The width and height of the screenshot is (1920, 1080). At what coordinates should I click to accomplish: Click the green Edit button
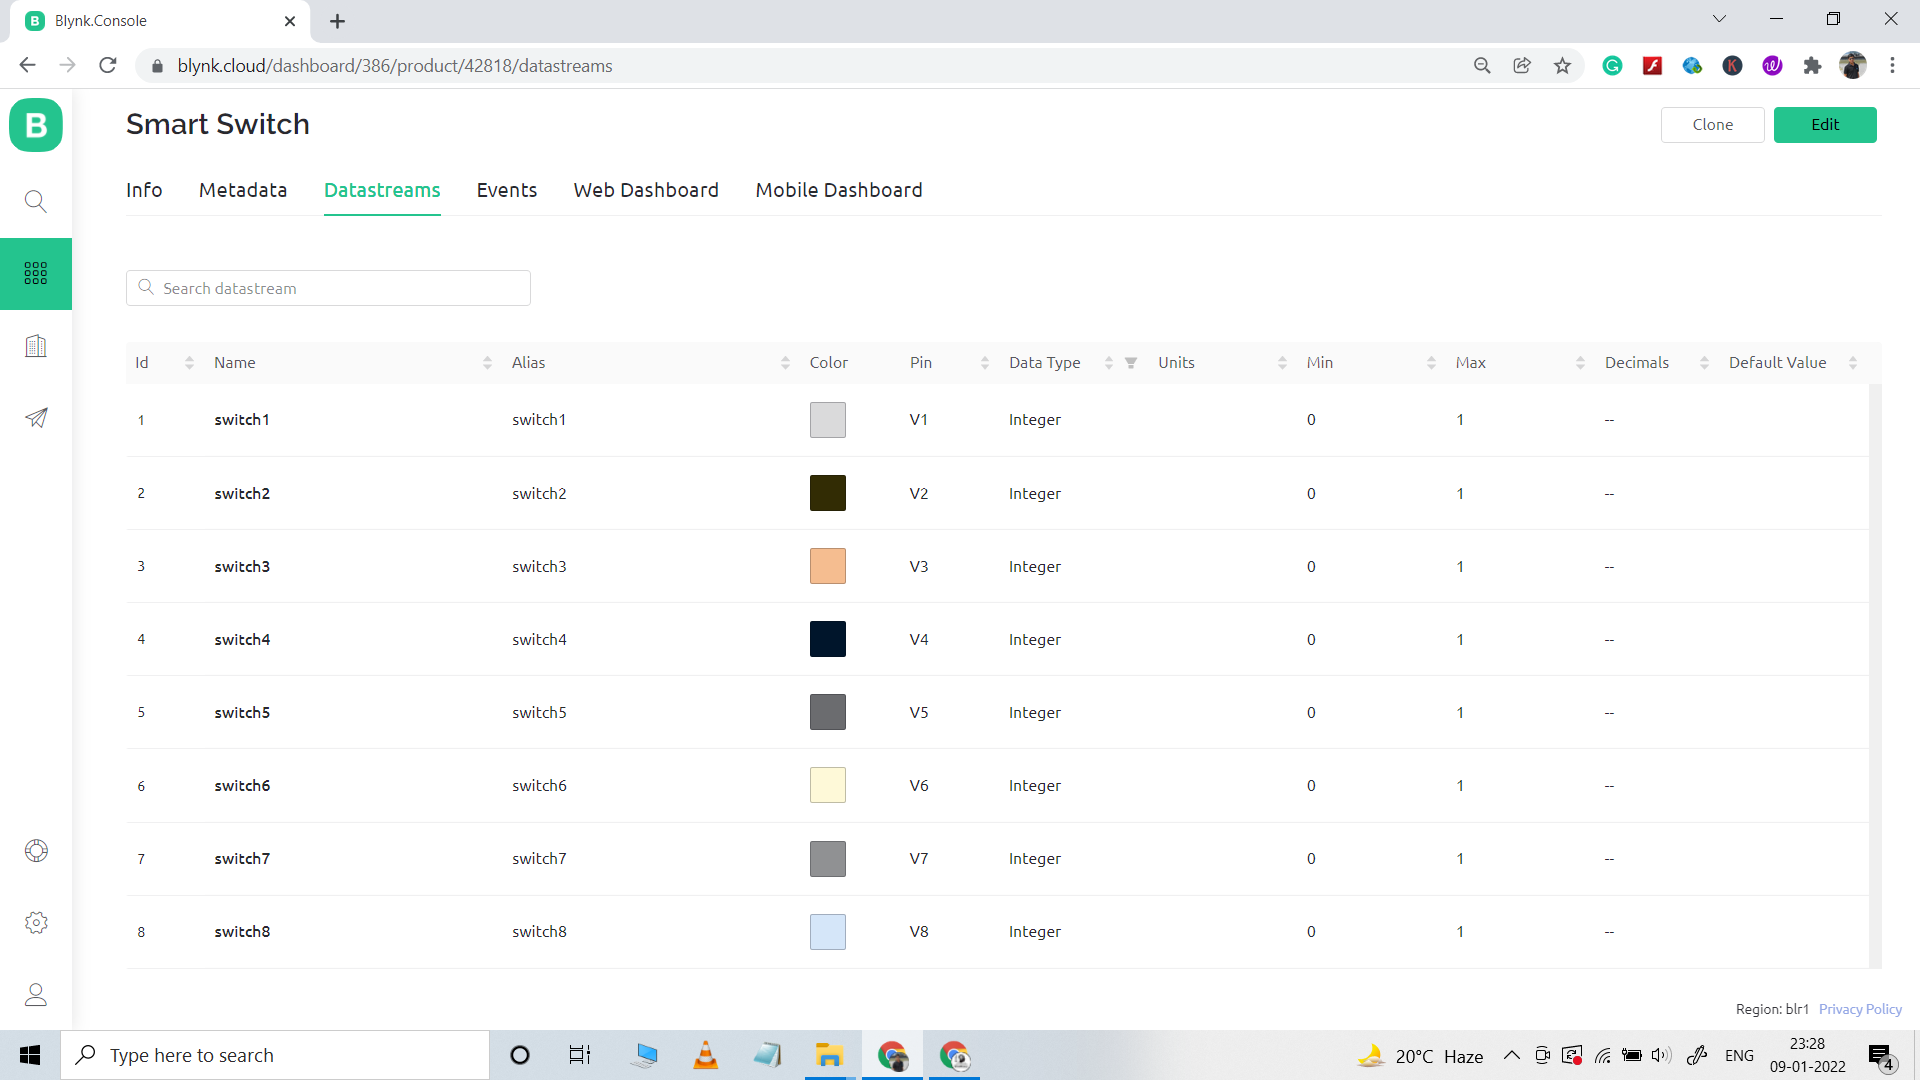(x=1824, y=125)
